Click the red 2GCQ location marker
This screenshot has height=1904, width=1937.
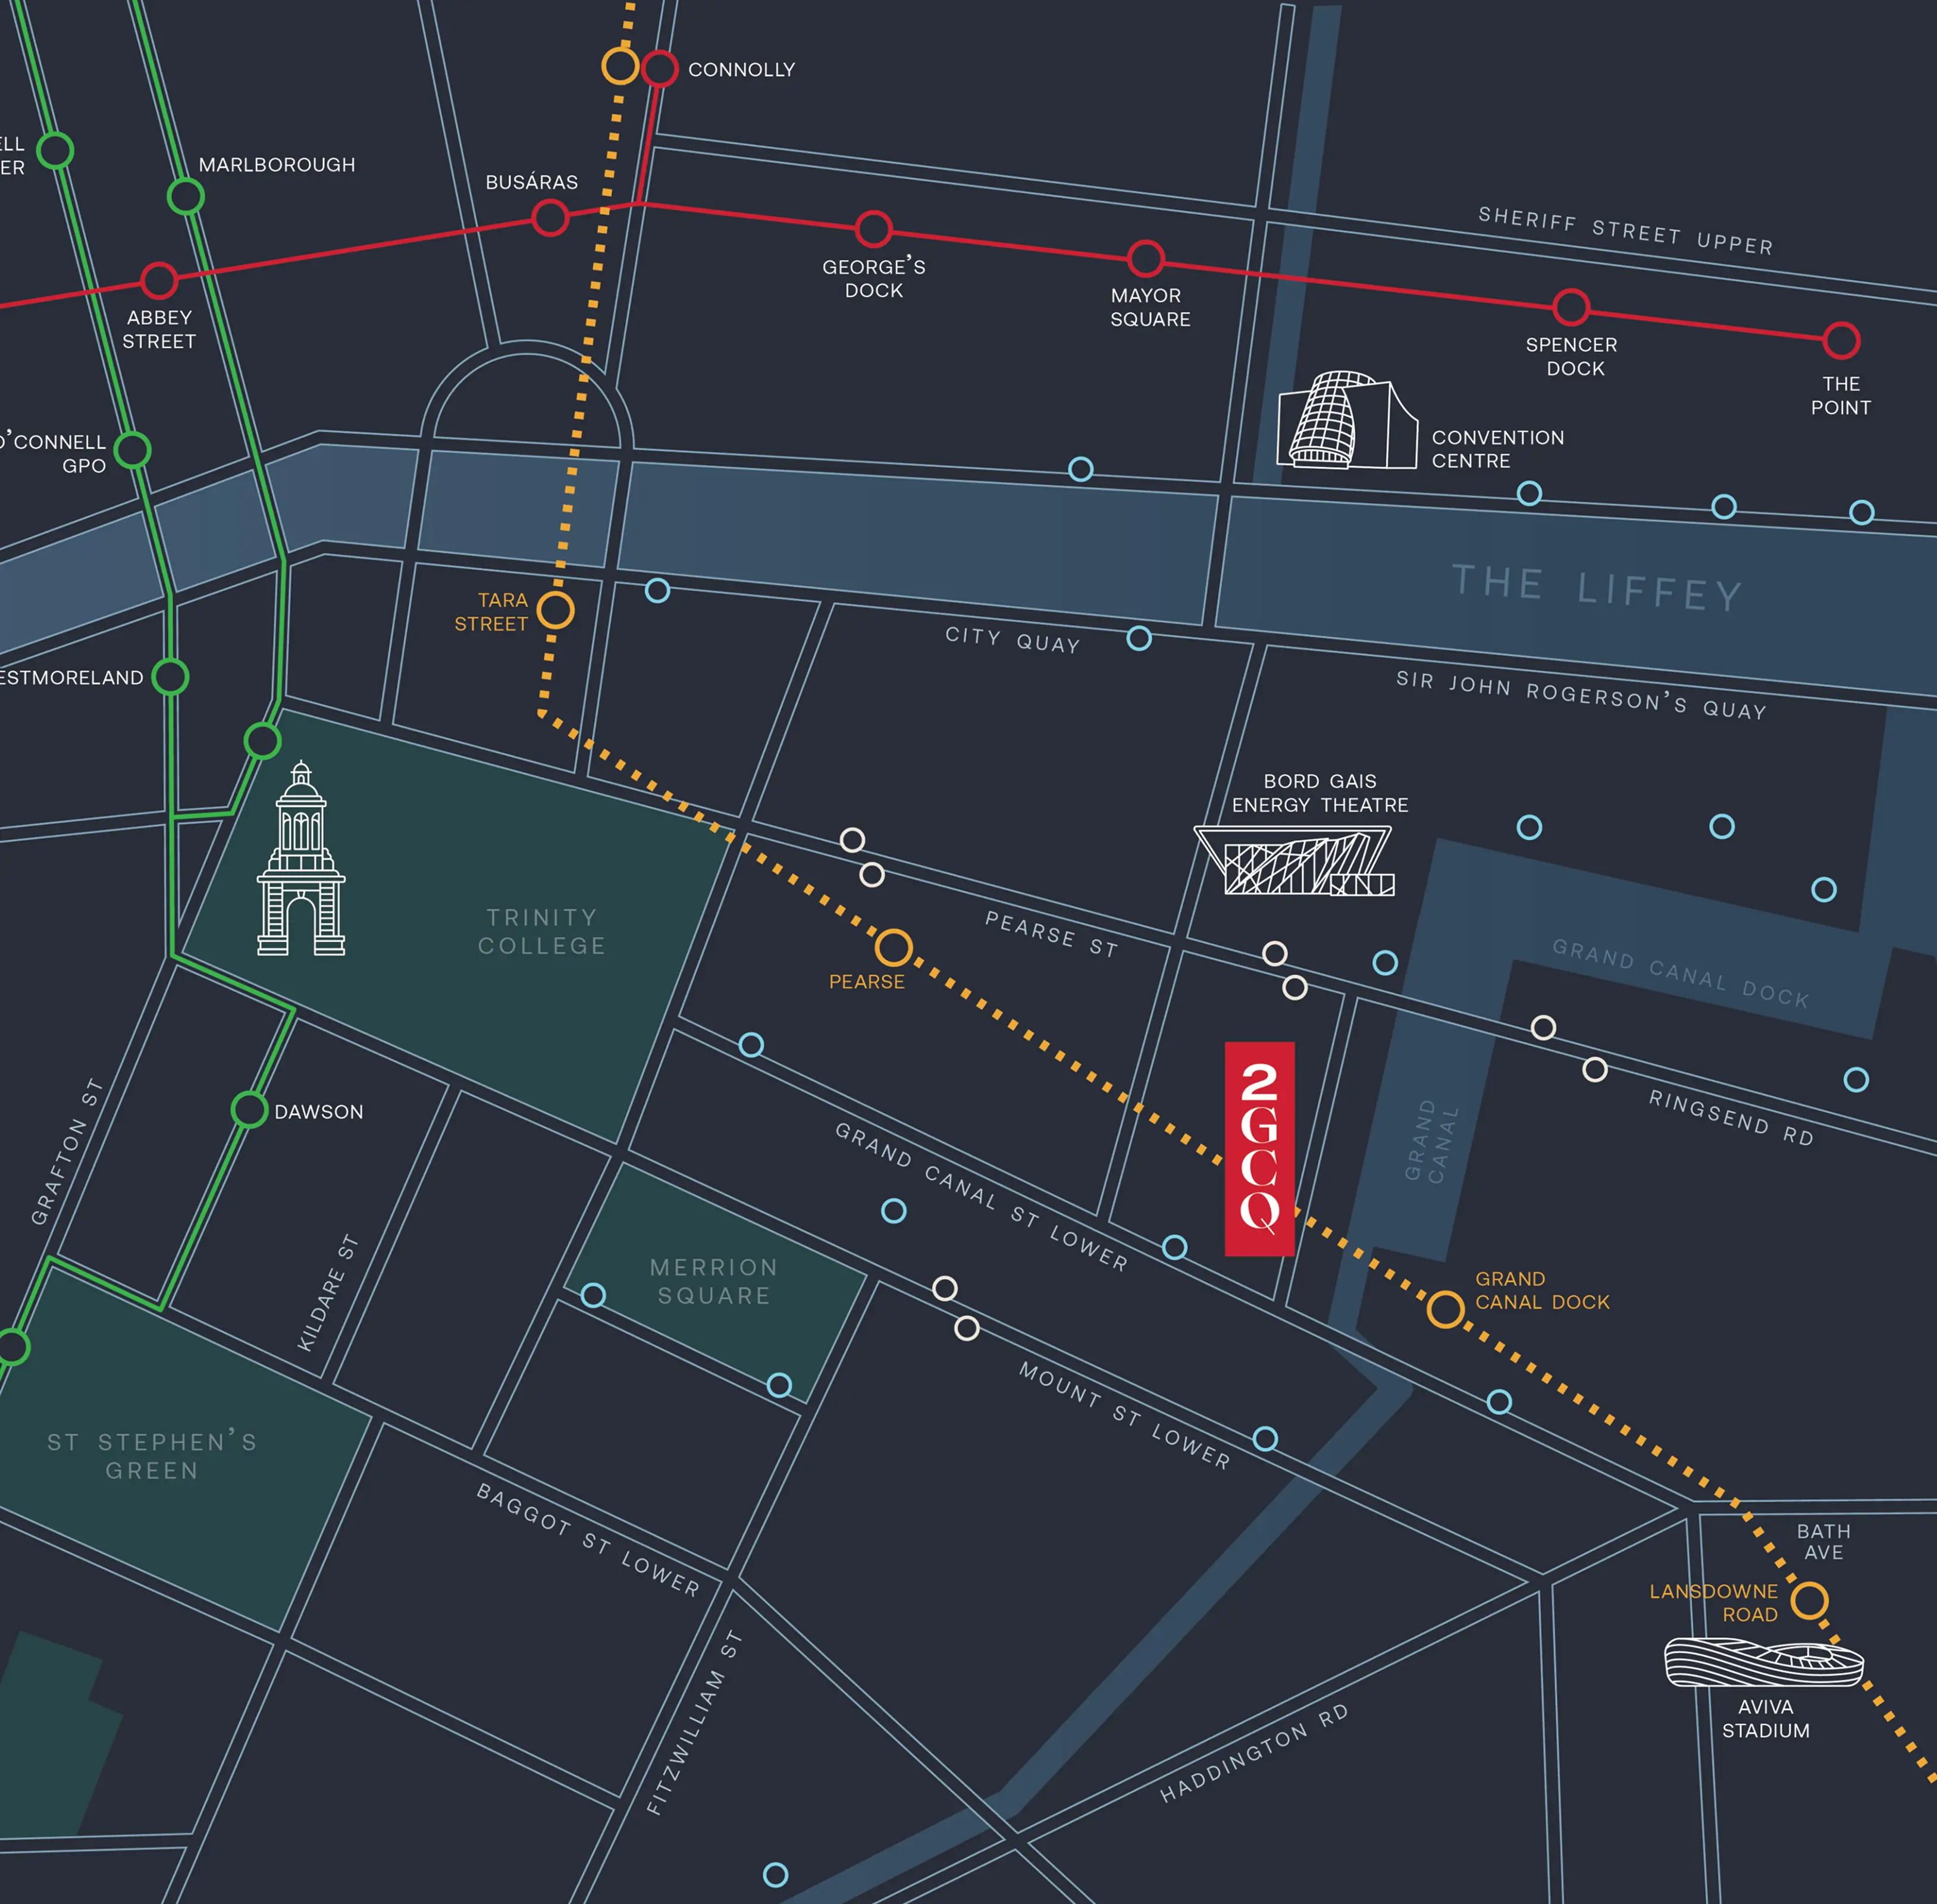[1260, 1148]
